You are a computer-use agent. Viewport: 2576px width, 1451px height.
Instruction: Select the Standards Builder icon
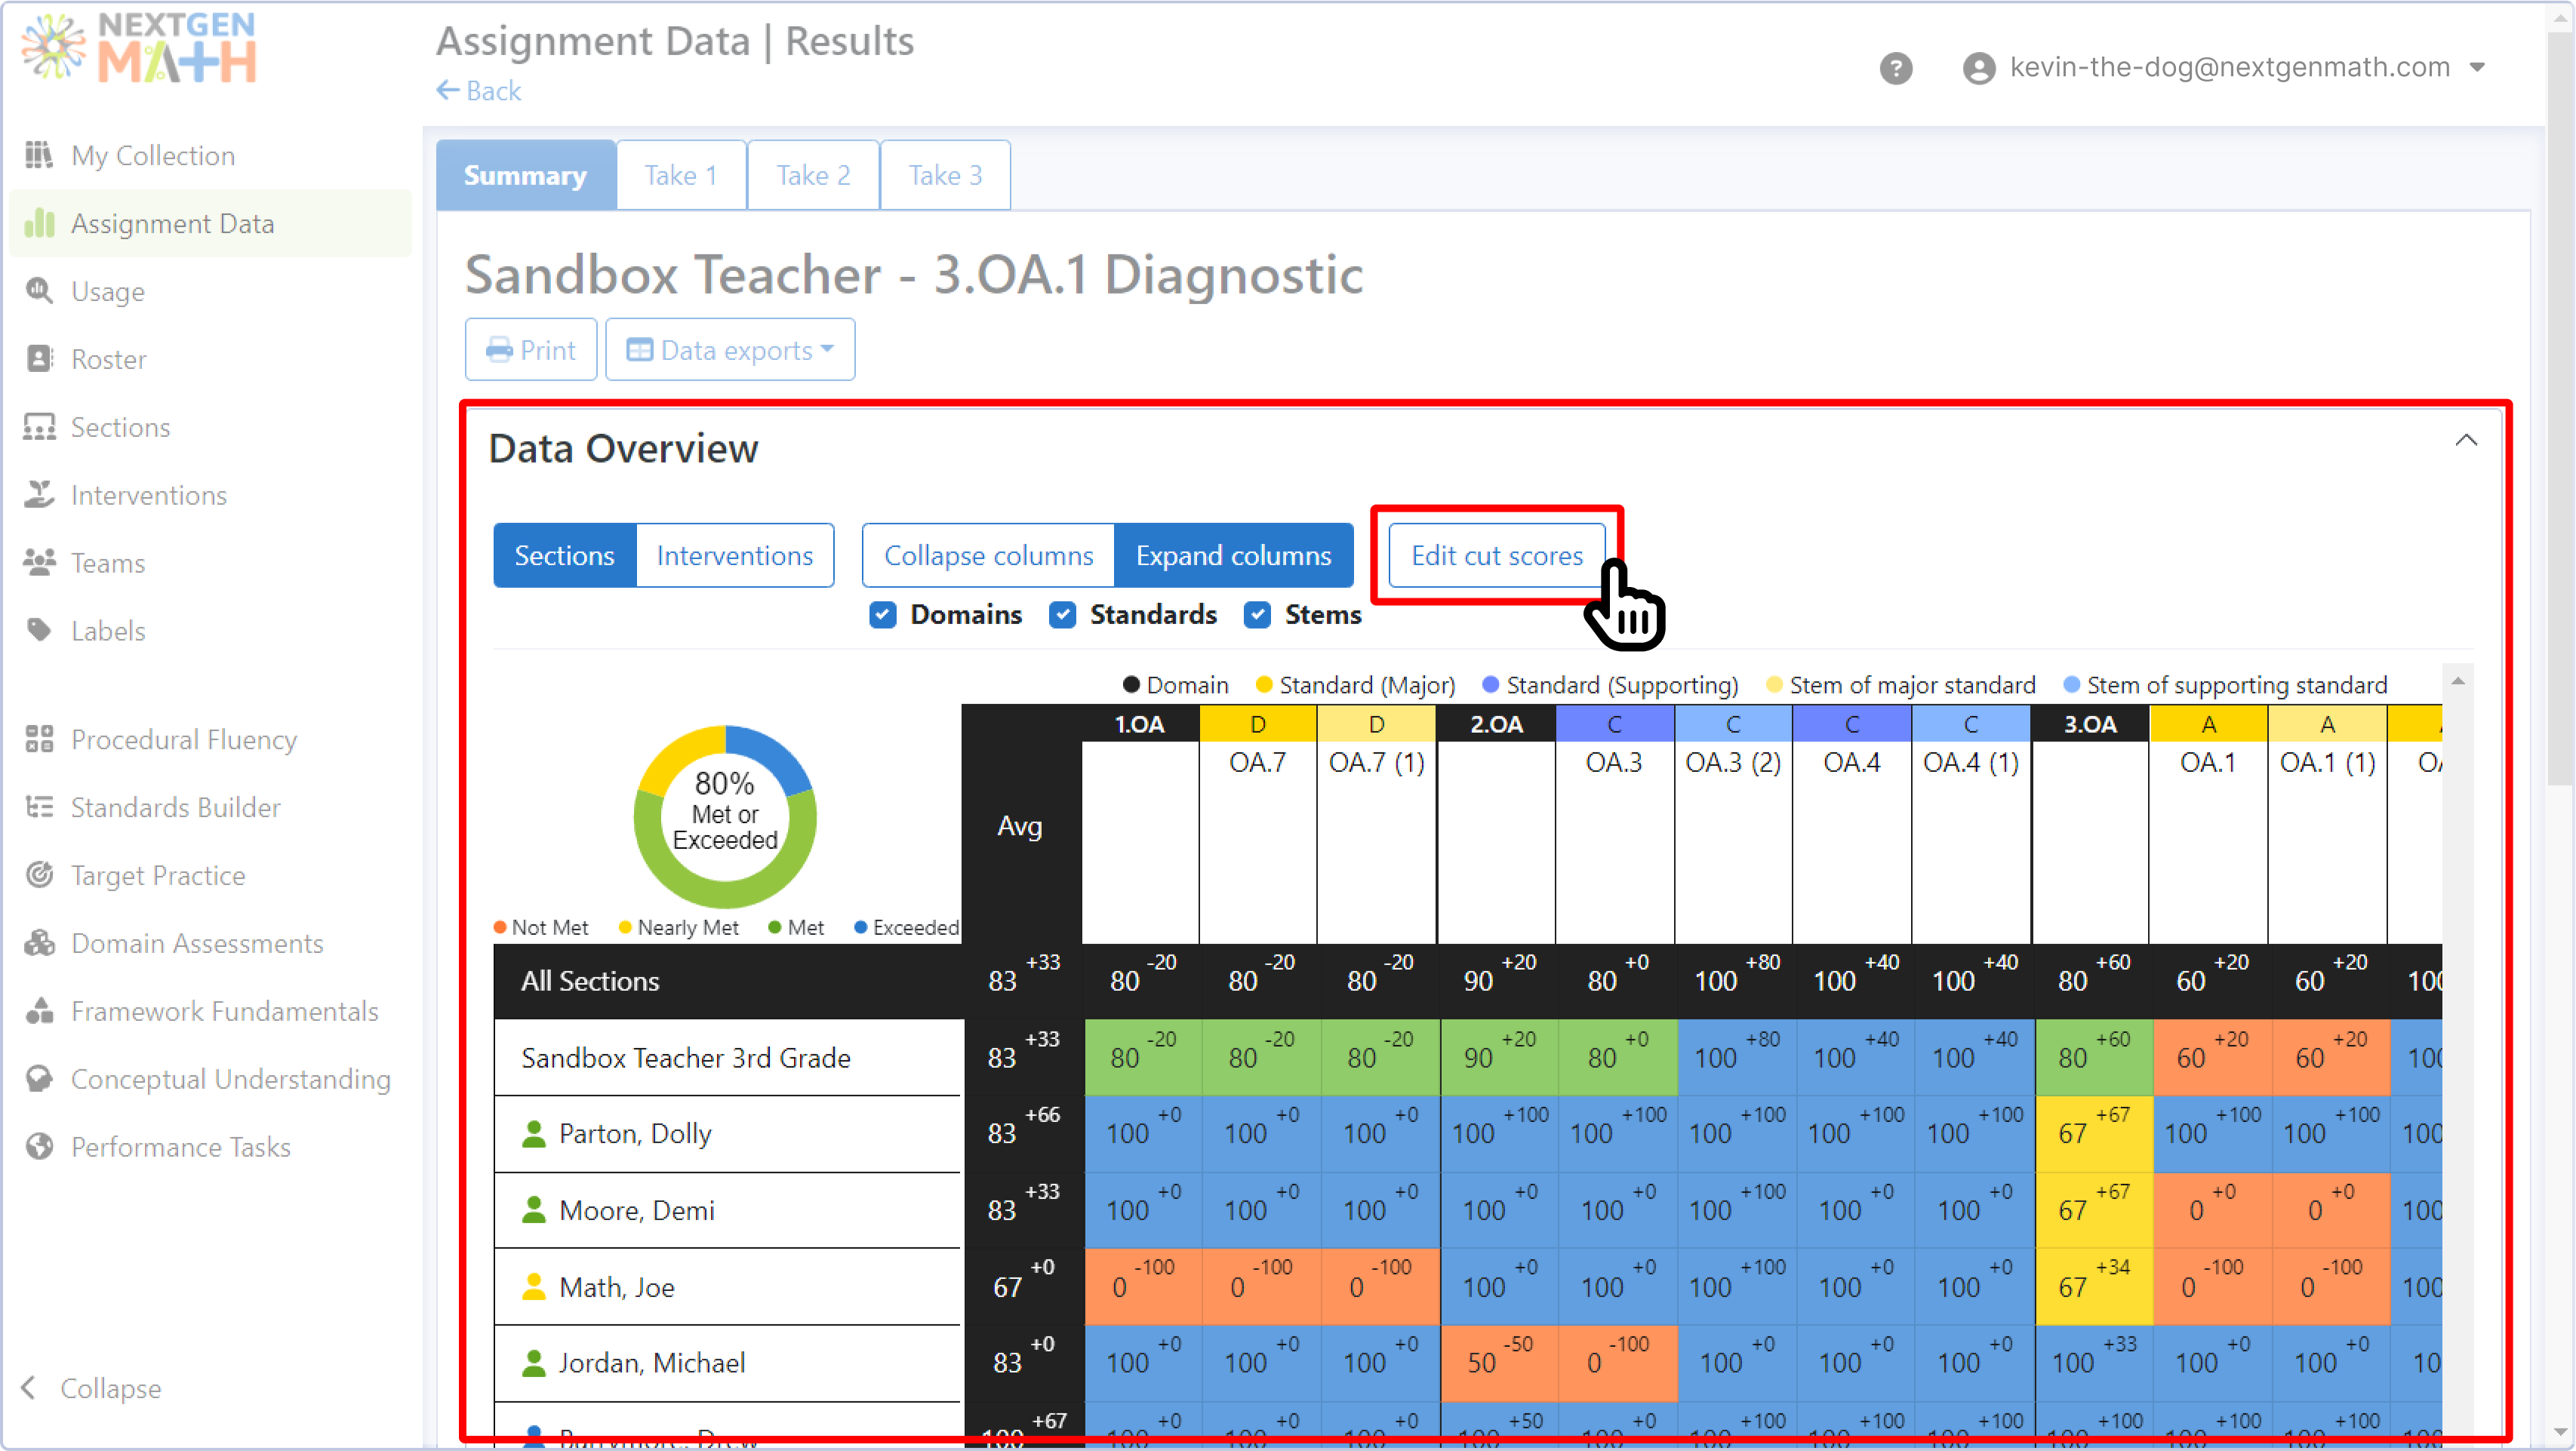pos(39,807)
